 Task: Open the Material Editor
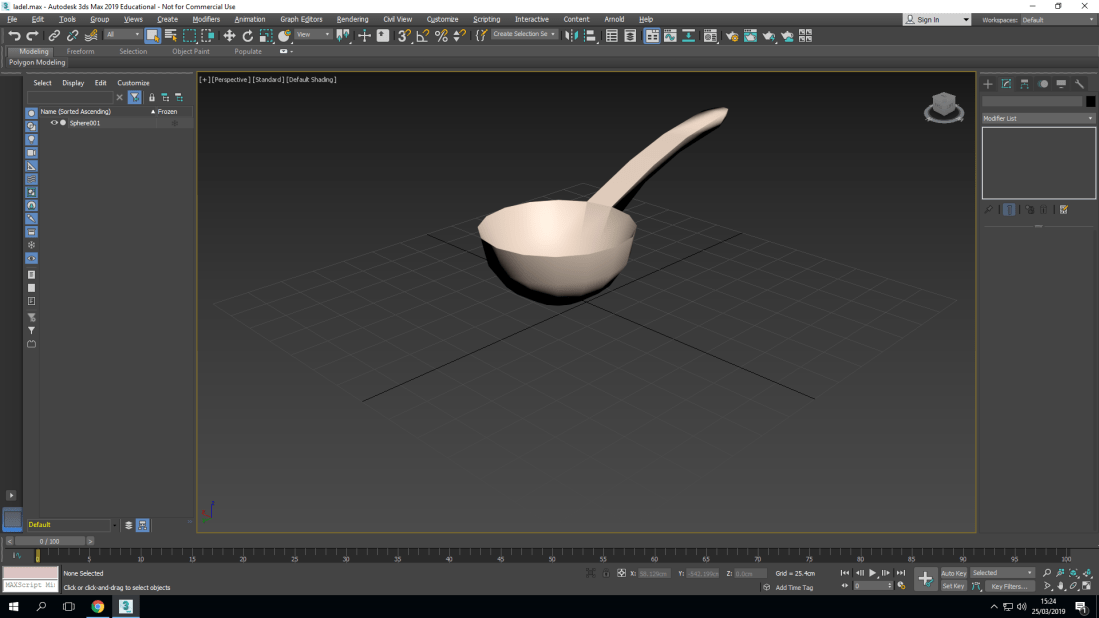[x=709, y=36]
